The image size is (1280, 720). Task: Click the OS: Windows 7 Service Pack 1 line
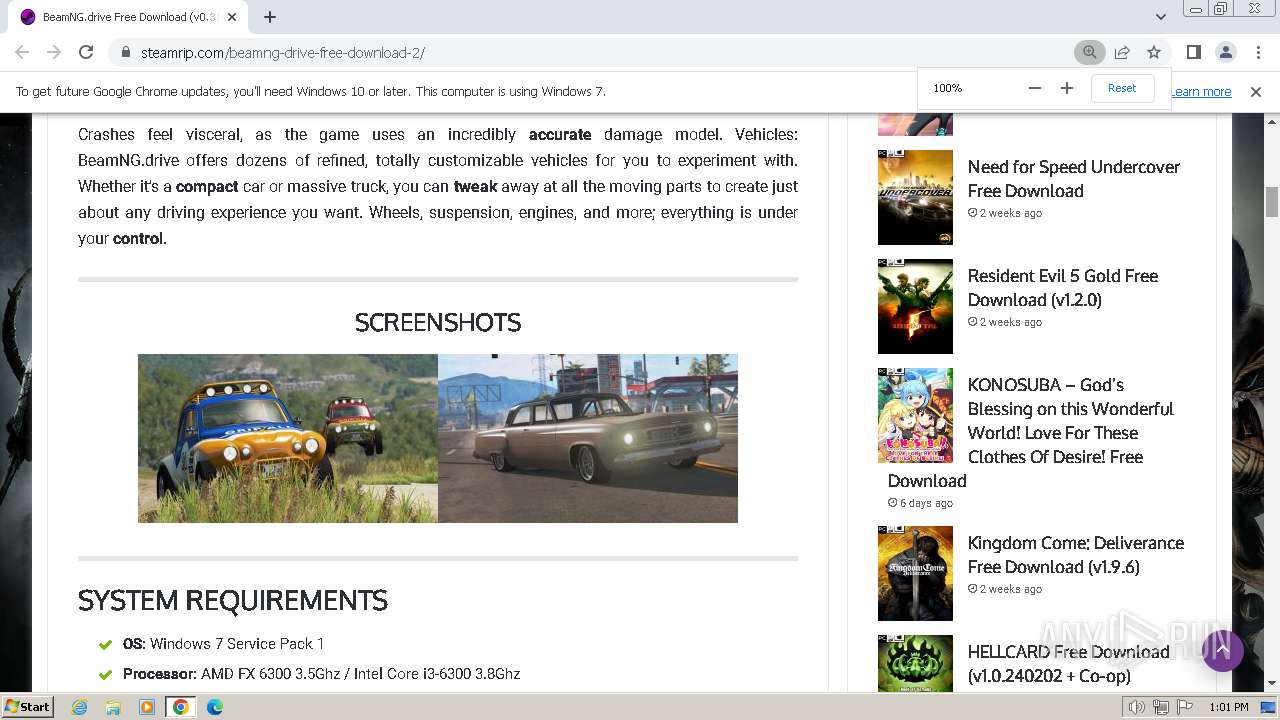(223, 644)
